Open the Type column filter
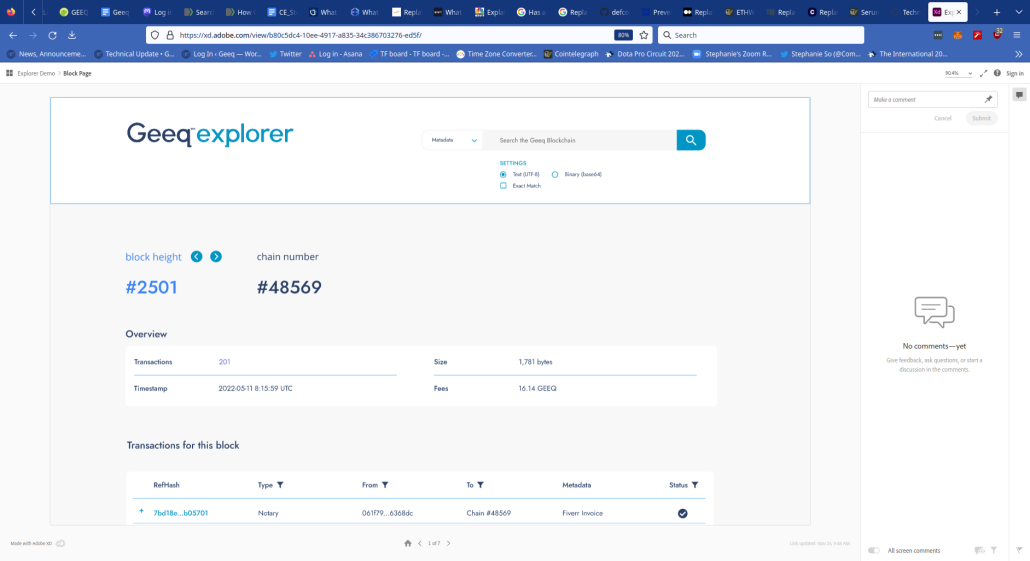This screenshot has height=561, width=1030. (280, 485)
